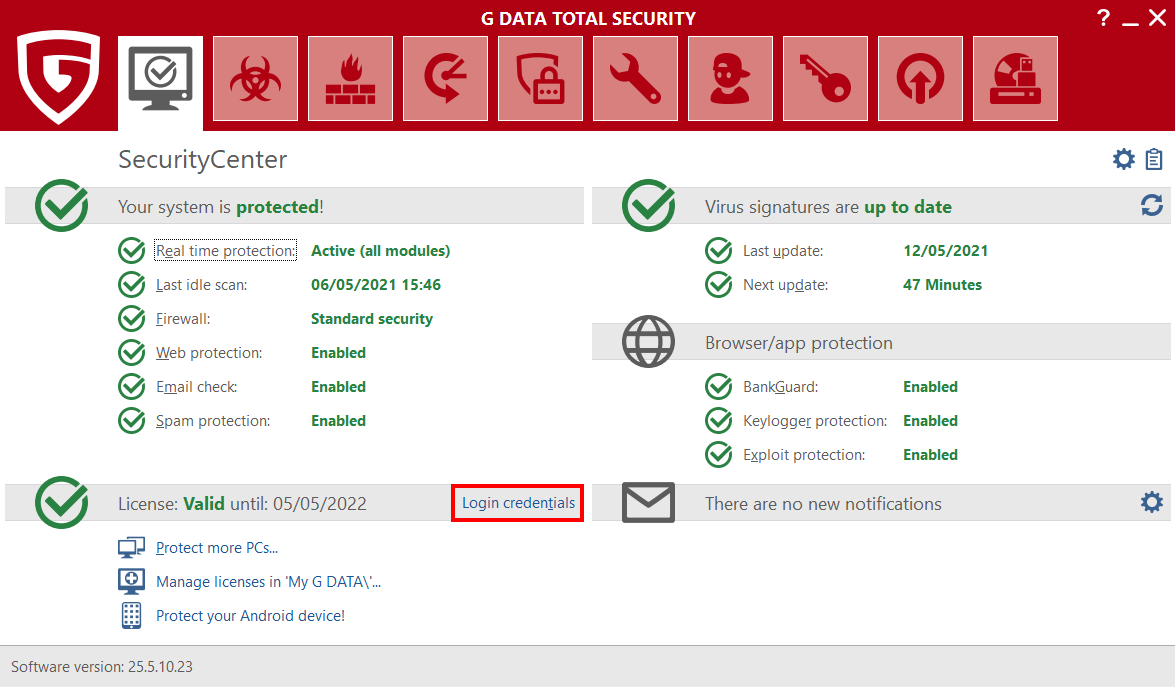The width and height of the screenshot is (1175, 687).
Task: Open the logs clipboard icon
Action: (1154, 159)
